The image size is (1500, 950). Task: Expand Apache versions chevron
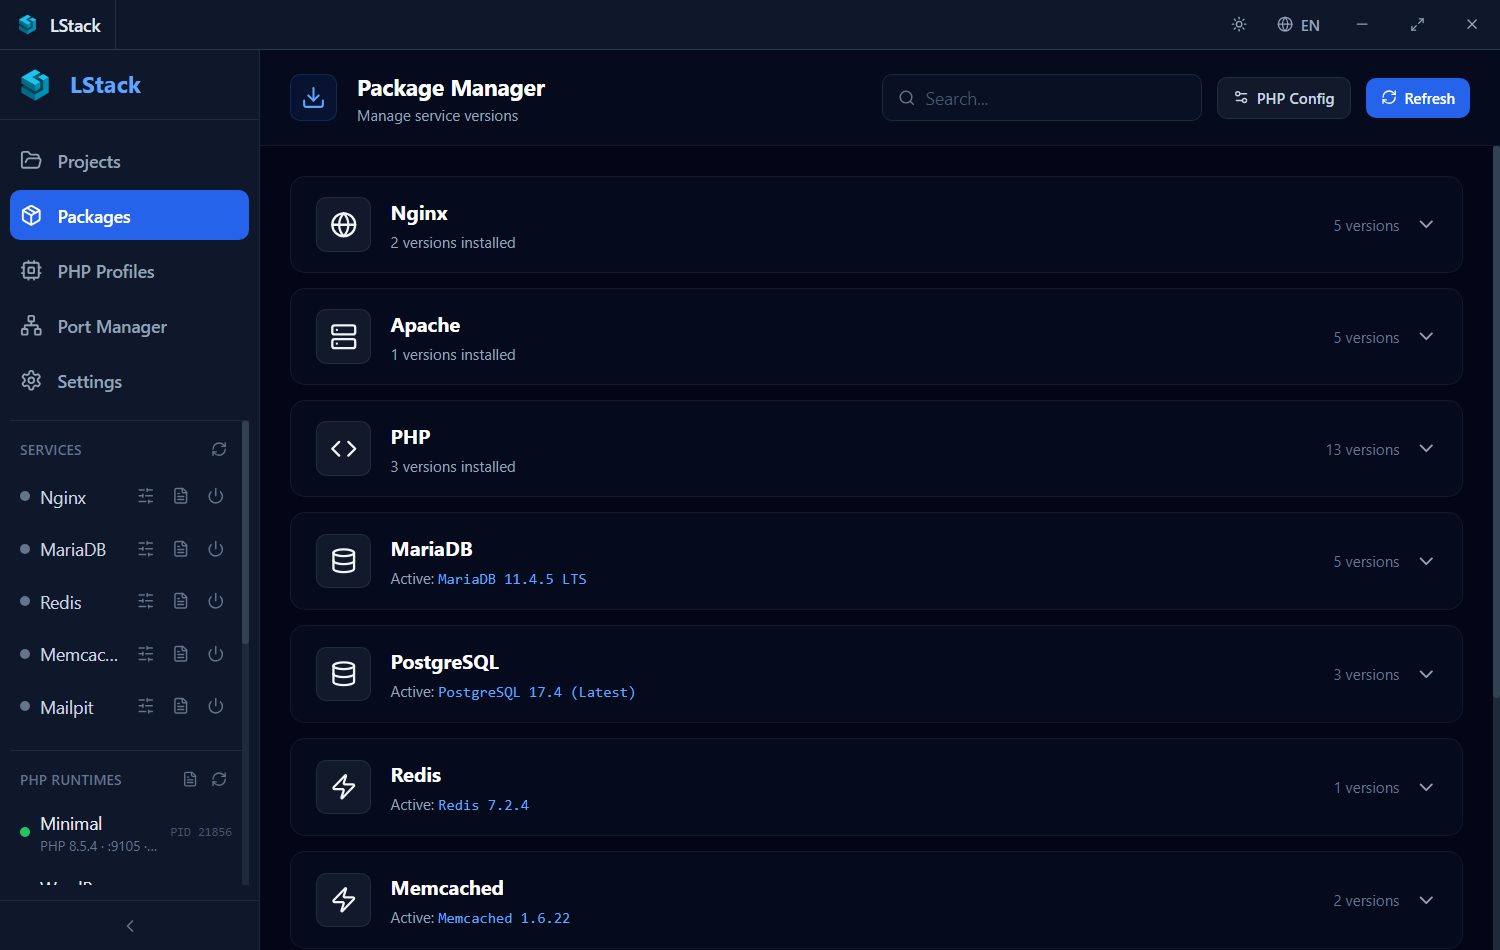point(1426,337)
